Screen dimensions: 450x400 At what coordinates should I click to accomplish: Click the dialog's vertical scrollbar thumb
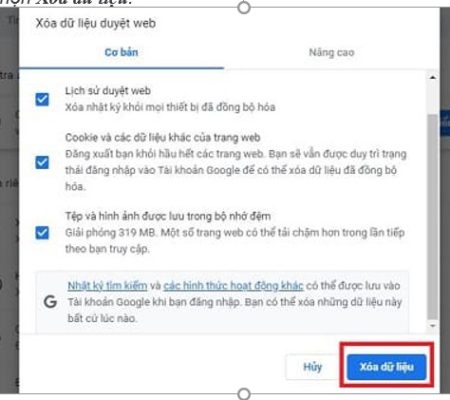click(433, 217)
